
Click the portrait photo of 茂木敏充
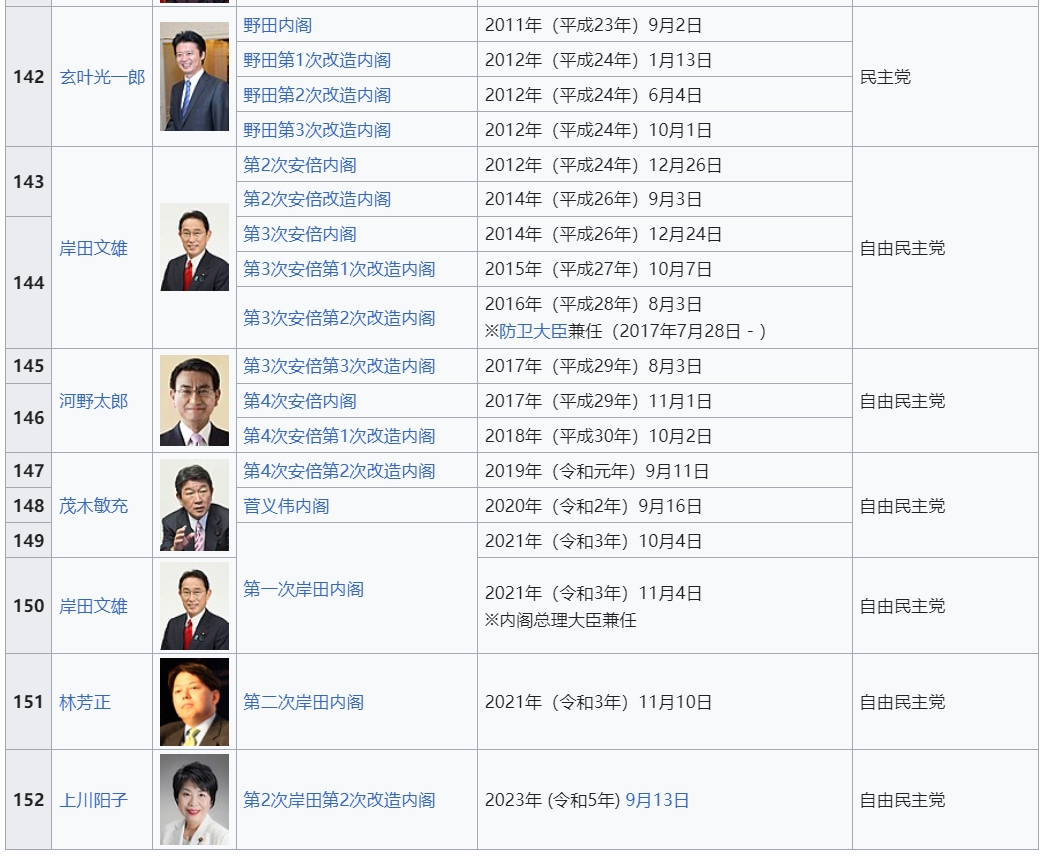(194, 505)
